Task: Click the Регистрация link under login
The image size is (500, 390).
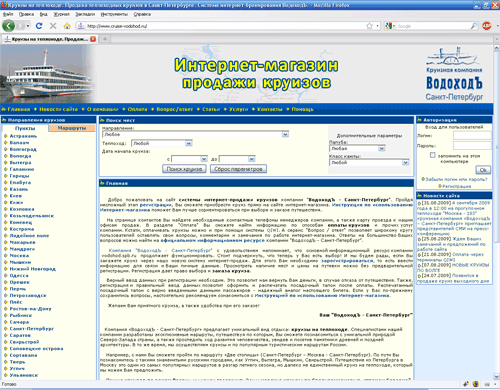Action: click(457, 186)
